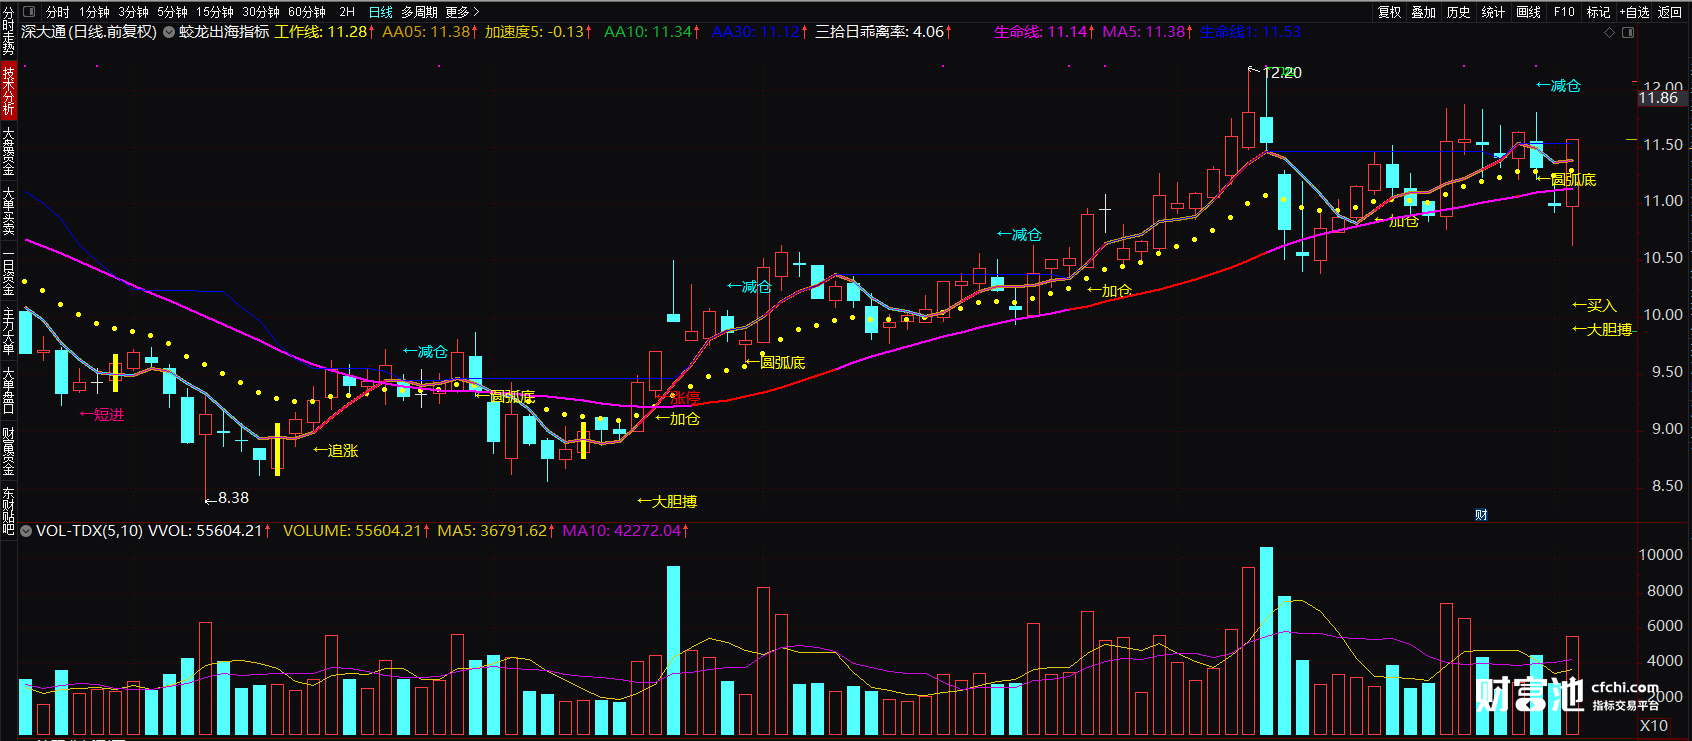
Task: Open 大单买卖 sidebar tab
Action: pos(8,211)
